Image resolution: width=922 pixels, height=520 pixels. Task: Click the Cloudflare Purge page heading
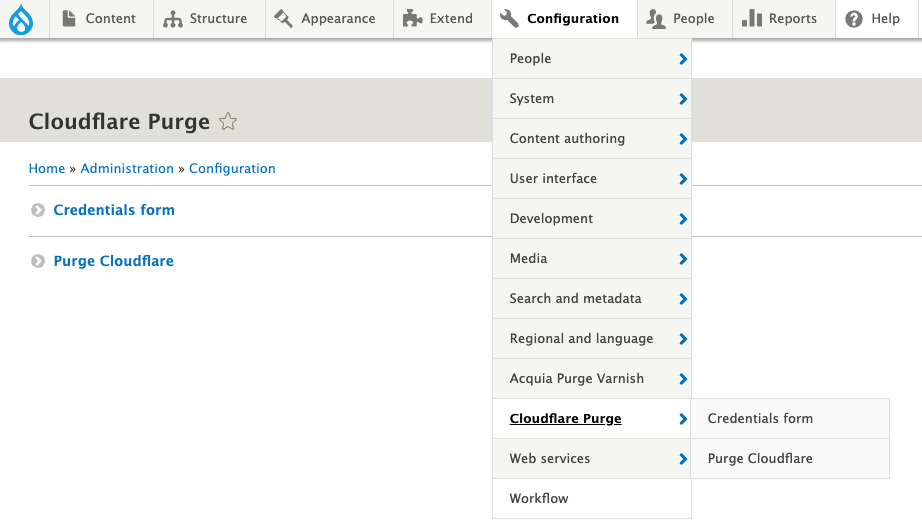[x=119, y=121]
